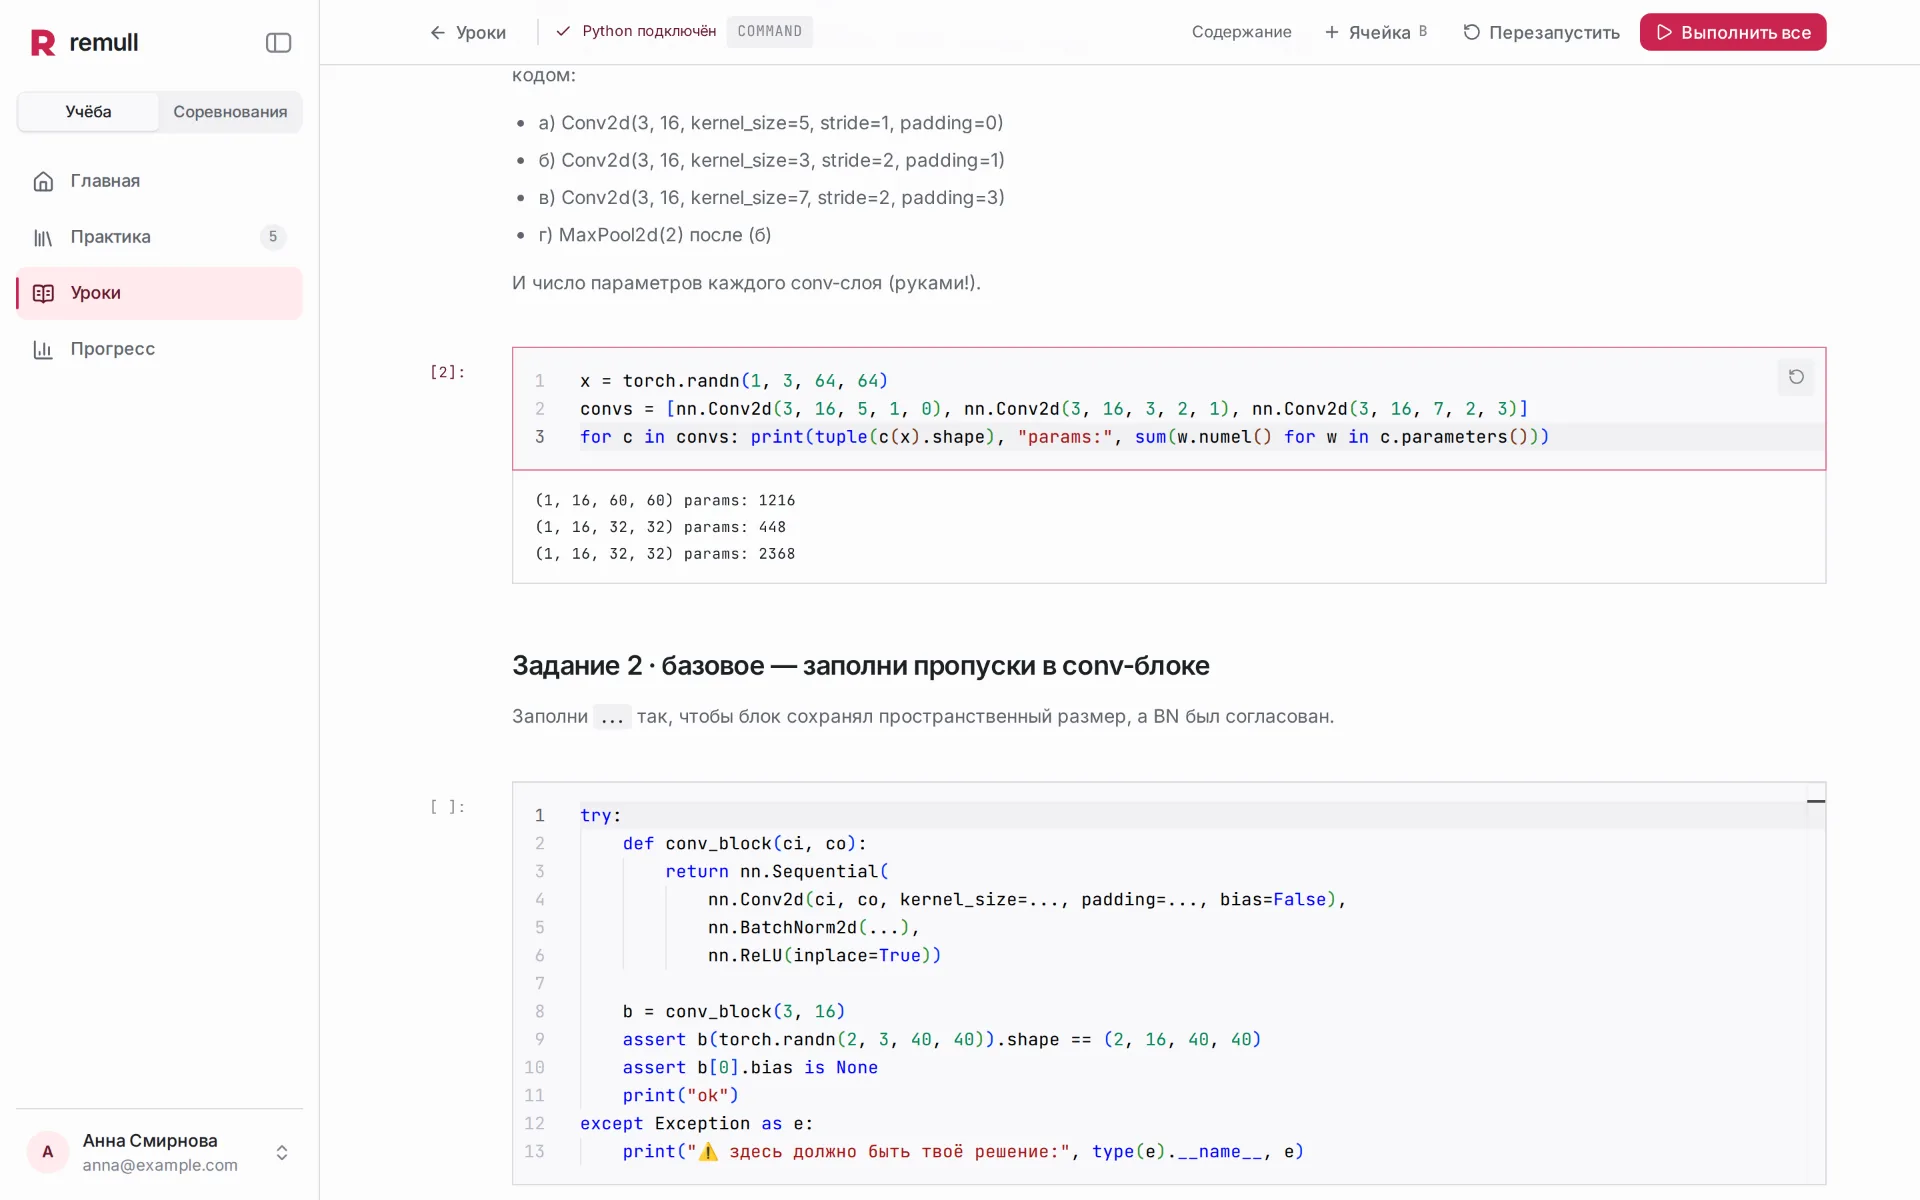Click bullet в) Conv2d kernel_size=7
This screenshot has width=1920, height=1200.
pos(771,198)
